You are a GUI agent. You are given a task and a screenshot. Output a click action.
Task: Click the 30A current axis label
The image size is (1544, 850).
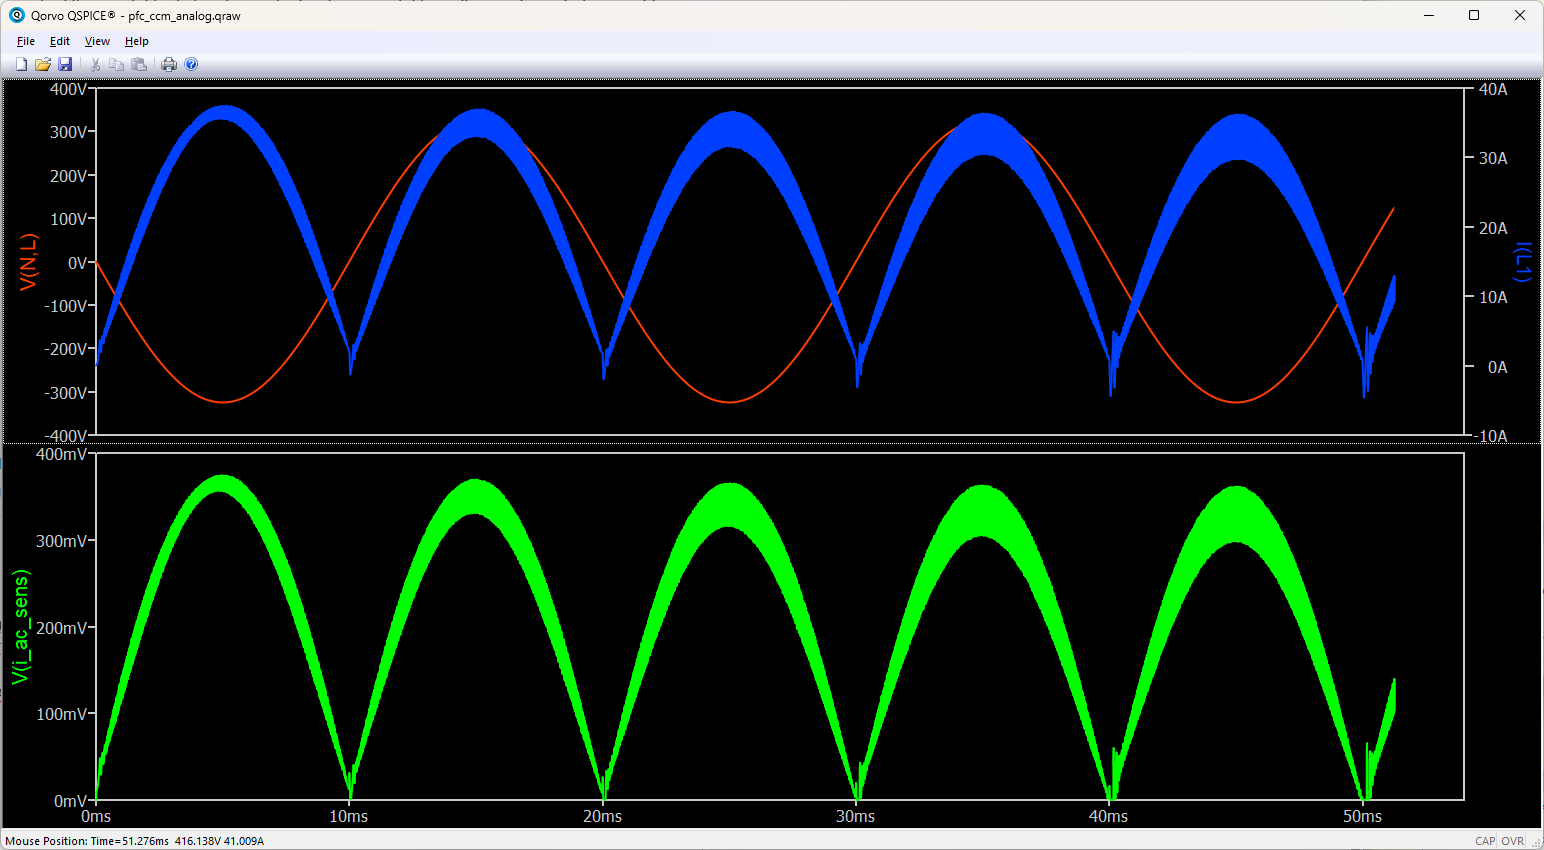(x=1493, y=159)
